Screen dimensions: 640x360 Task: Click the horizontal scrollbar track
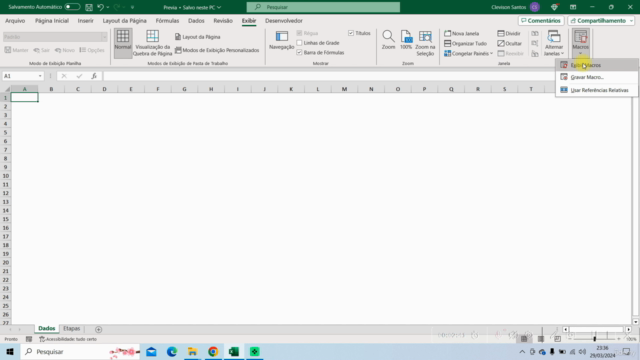[597, 329]
